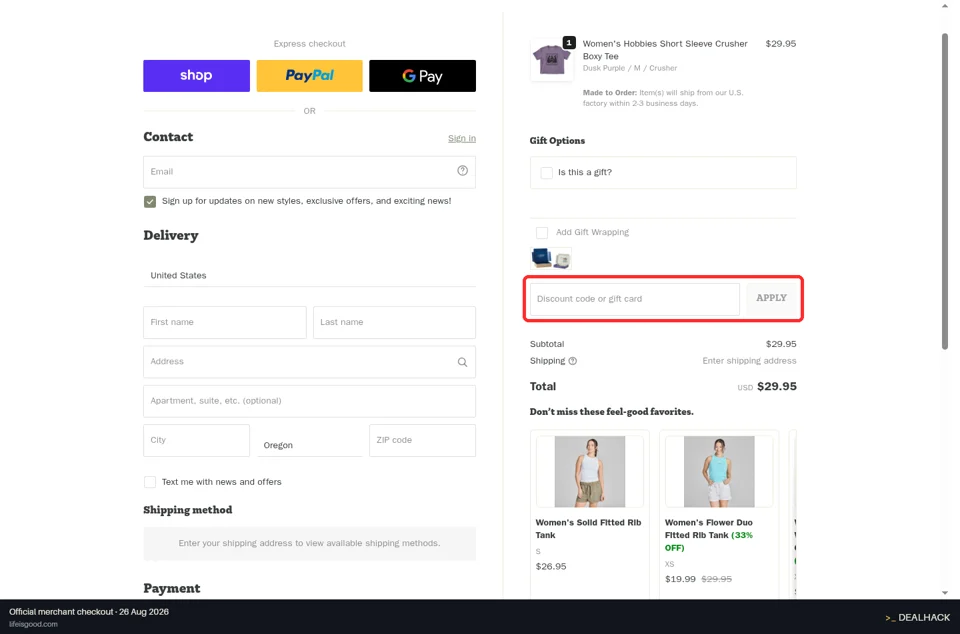960x634 pixels.
Task: Open the Sign in link
Action: [x=462, y=138]
